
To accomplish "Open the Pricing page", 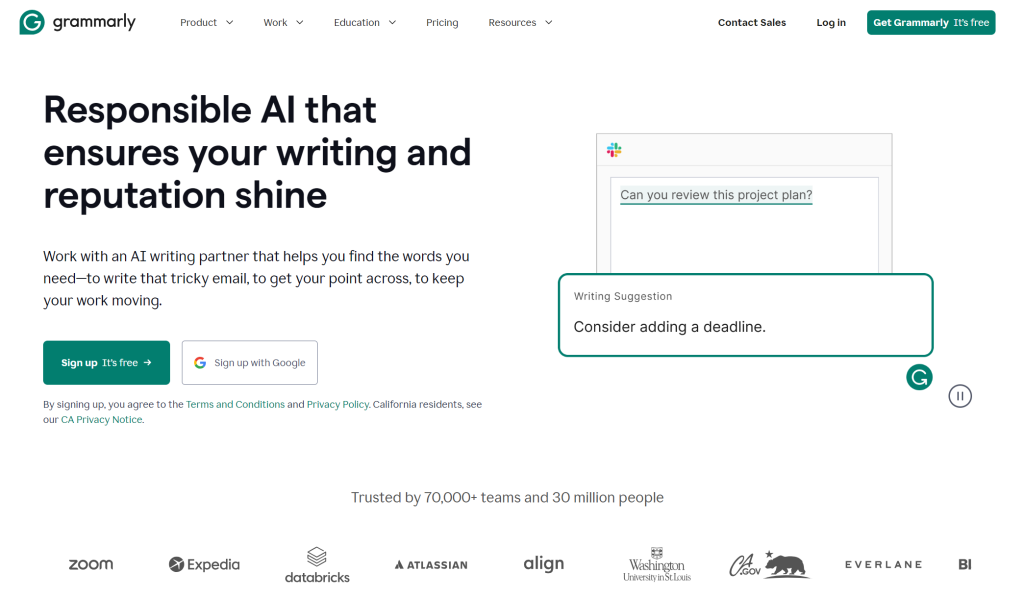I will [442, 22].
